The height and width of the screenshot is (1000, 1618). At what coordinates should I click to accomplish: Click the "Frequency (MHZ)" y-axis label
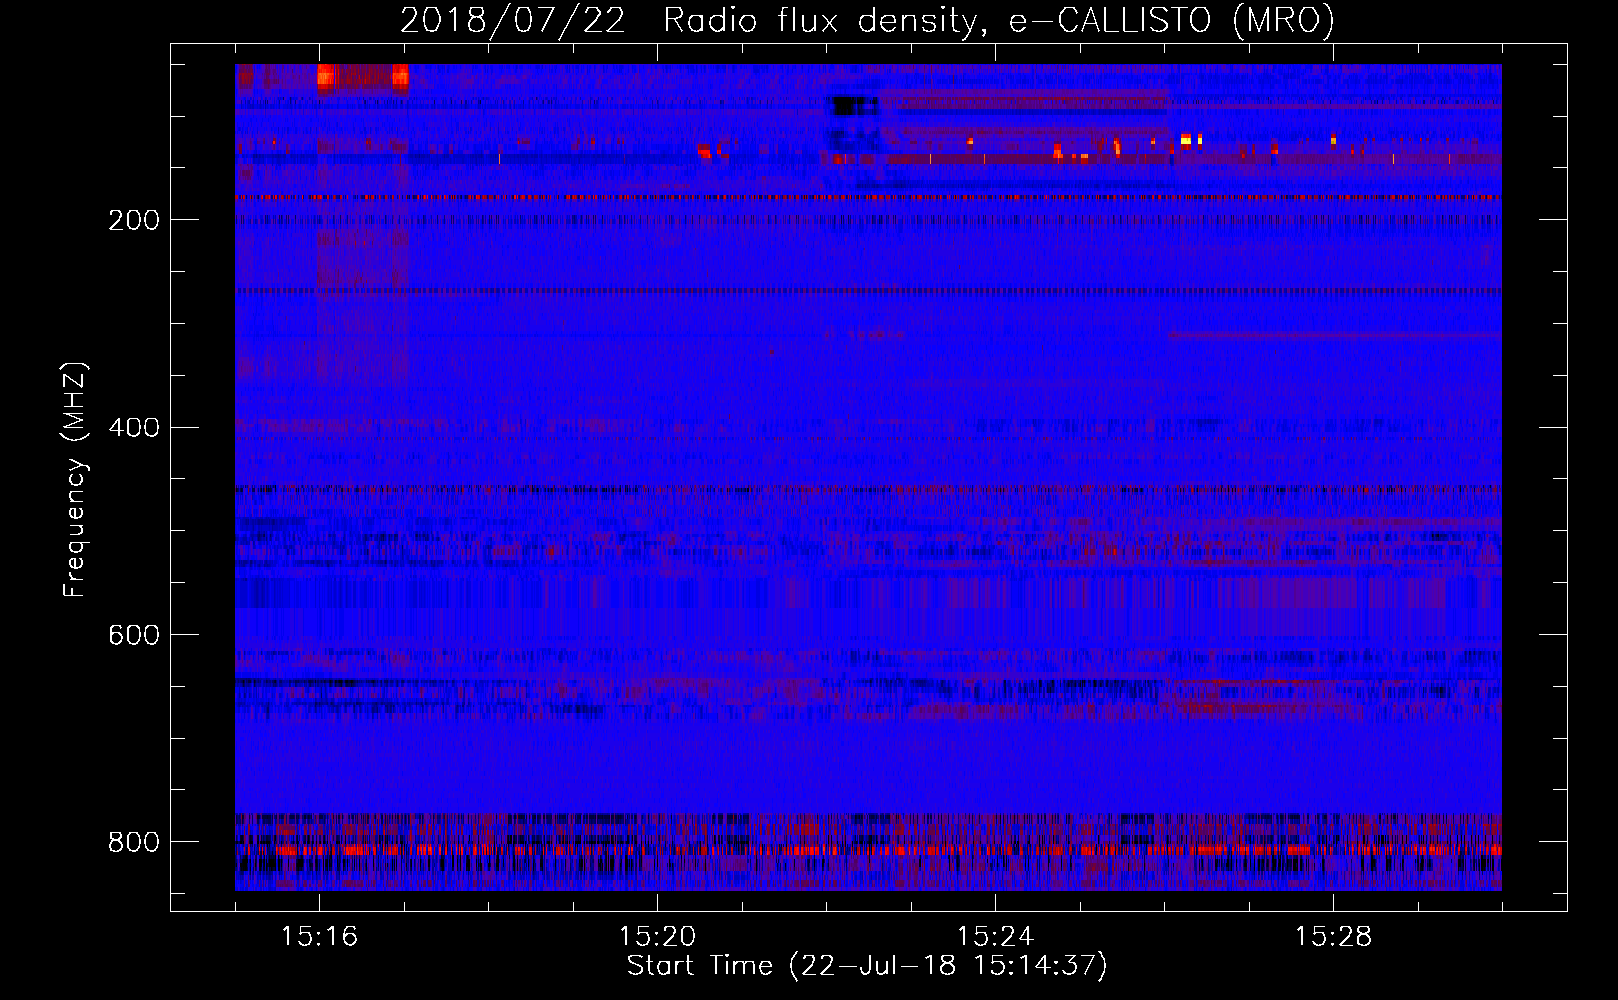pos(75,479)
